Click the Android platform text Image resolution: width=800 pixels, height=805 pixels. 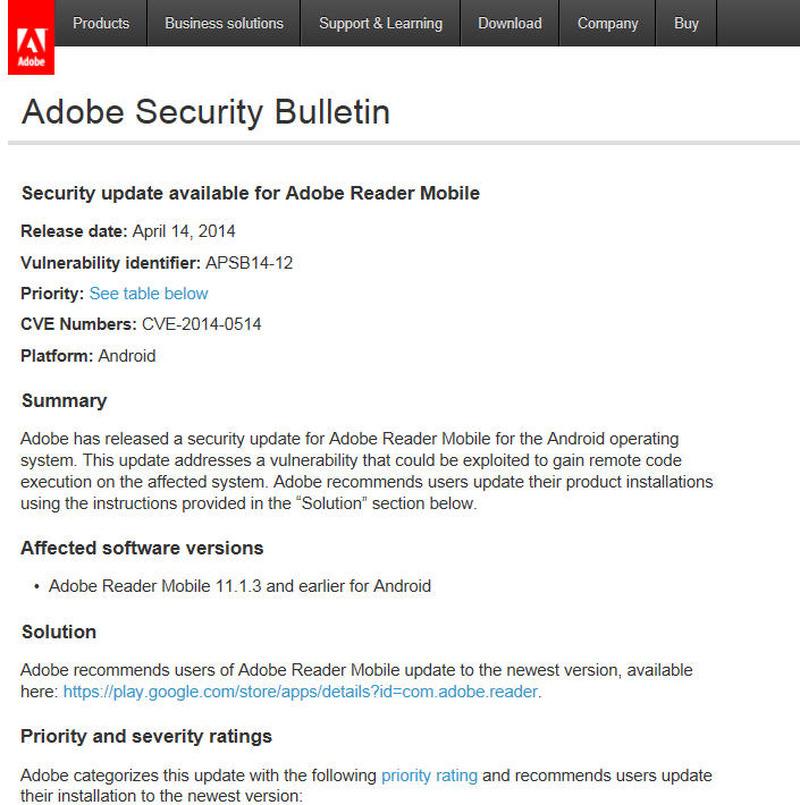click(x=127, y=355)
